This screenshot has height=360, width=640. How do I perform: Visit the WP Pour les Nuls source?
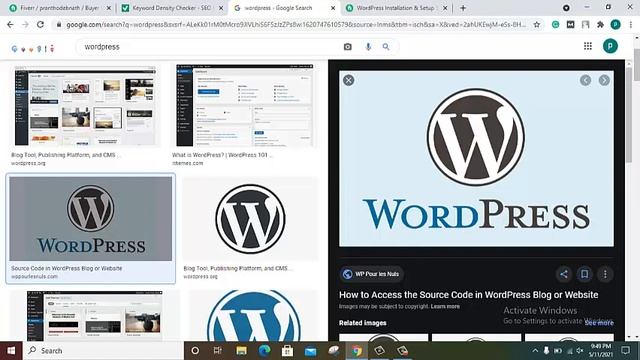click(371, 274)
